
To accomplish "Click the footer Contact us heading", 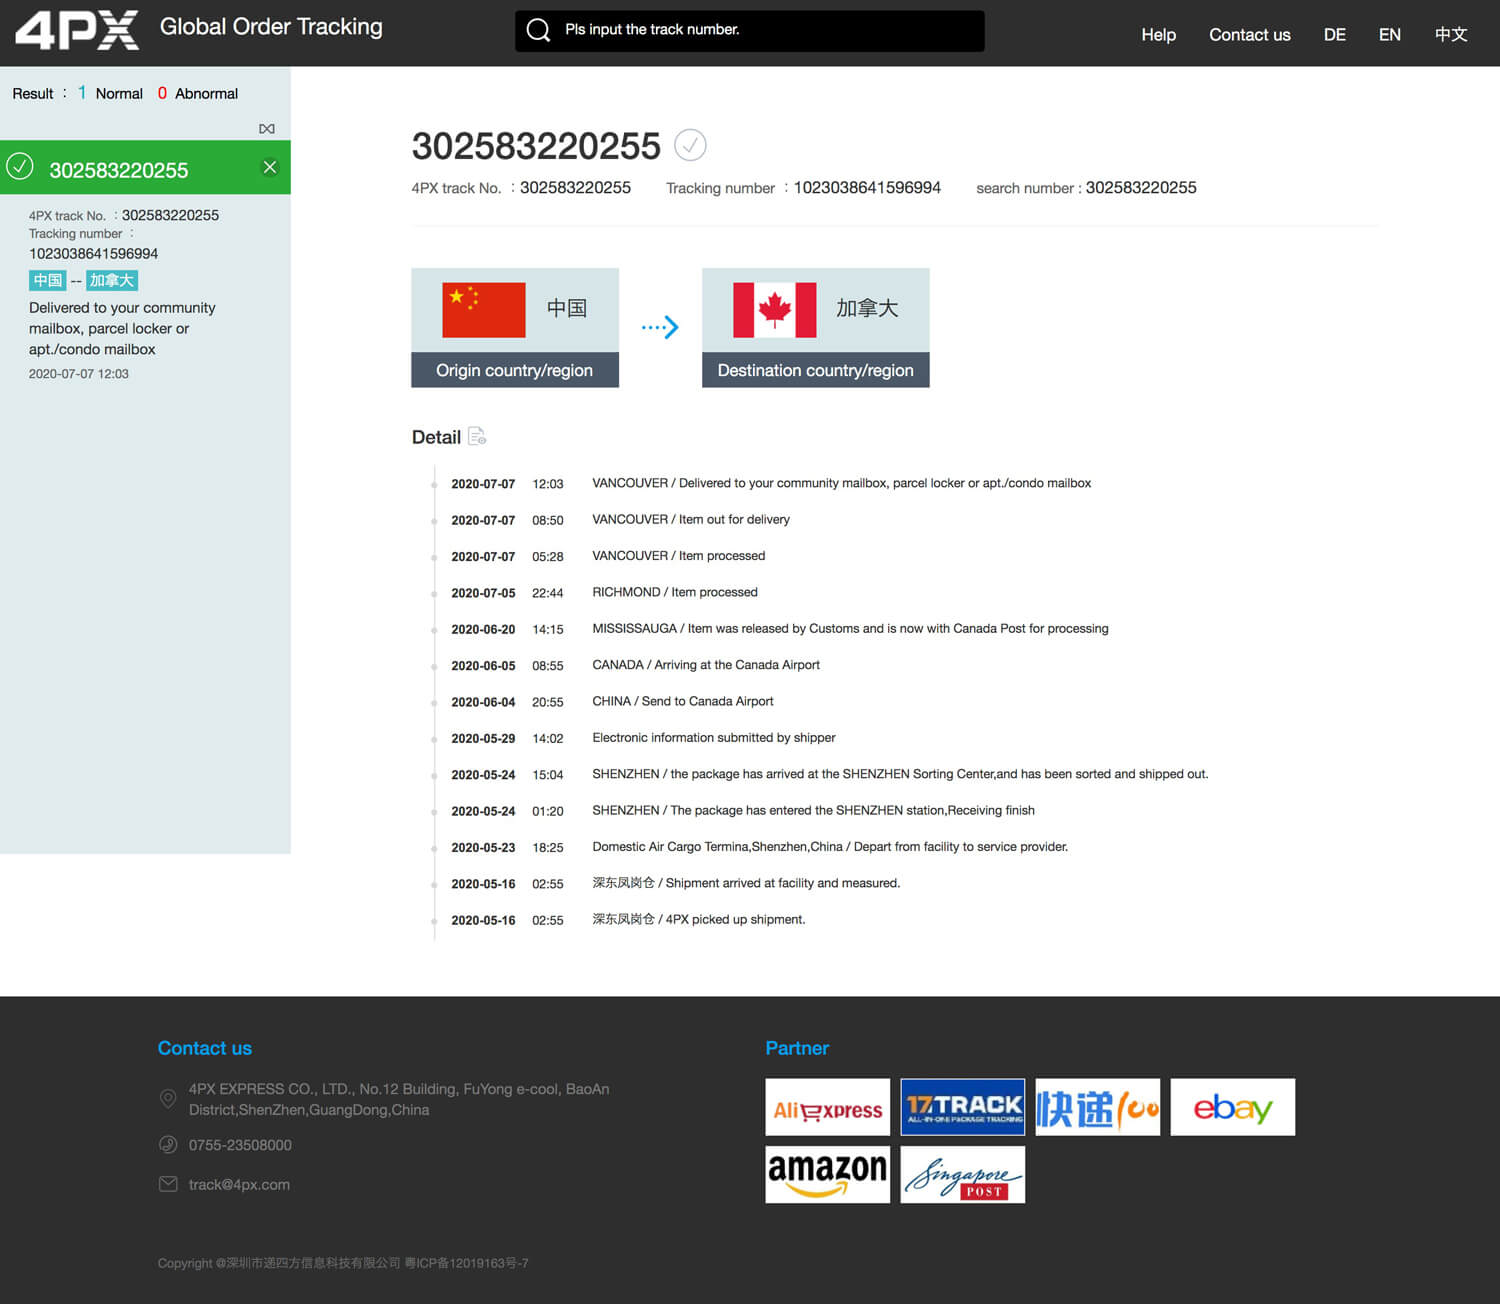I will (x=205, y=1048).
